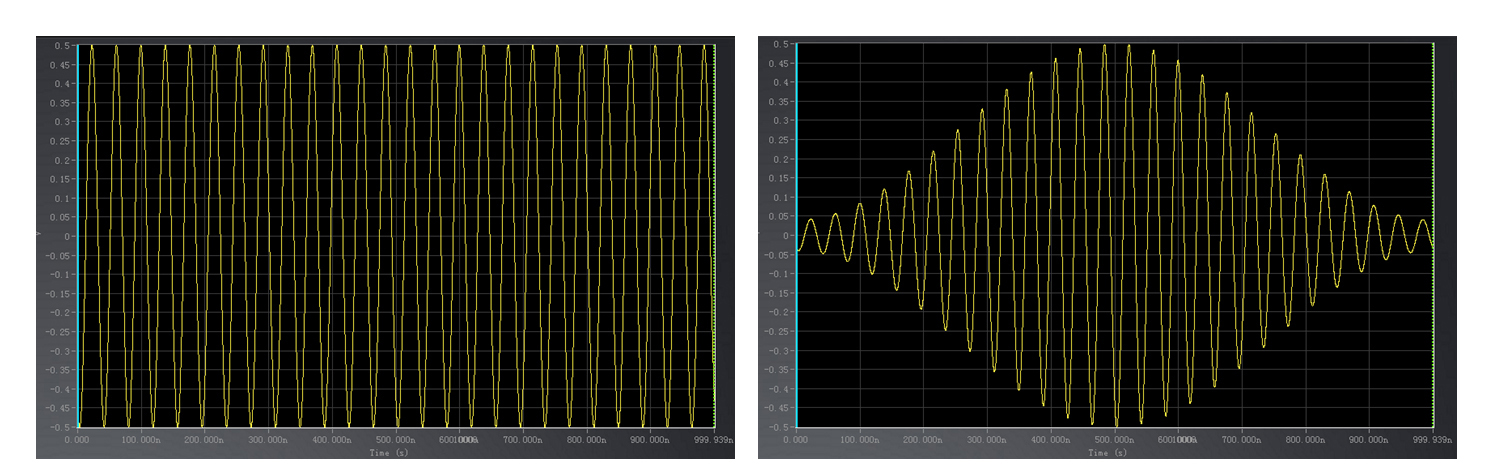The height and width of the screenshot is (471, 1487).
Task: Click the 0.000 time origin label on left plot
Action: pos(77,439)
